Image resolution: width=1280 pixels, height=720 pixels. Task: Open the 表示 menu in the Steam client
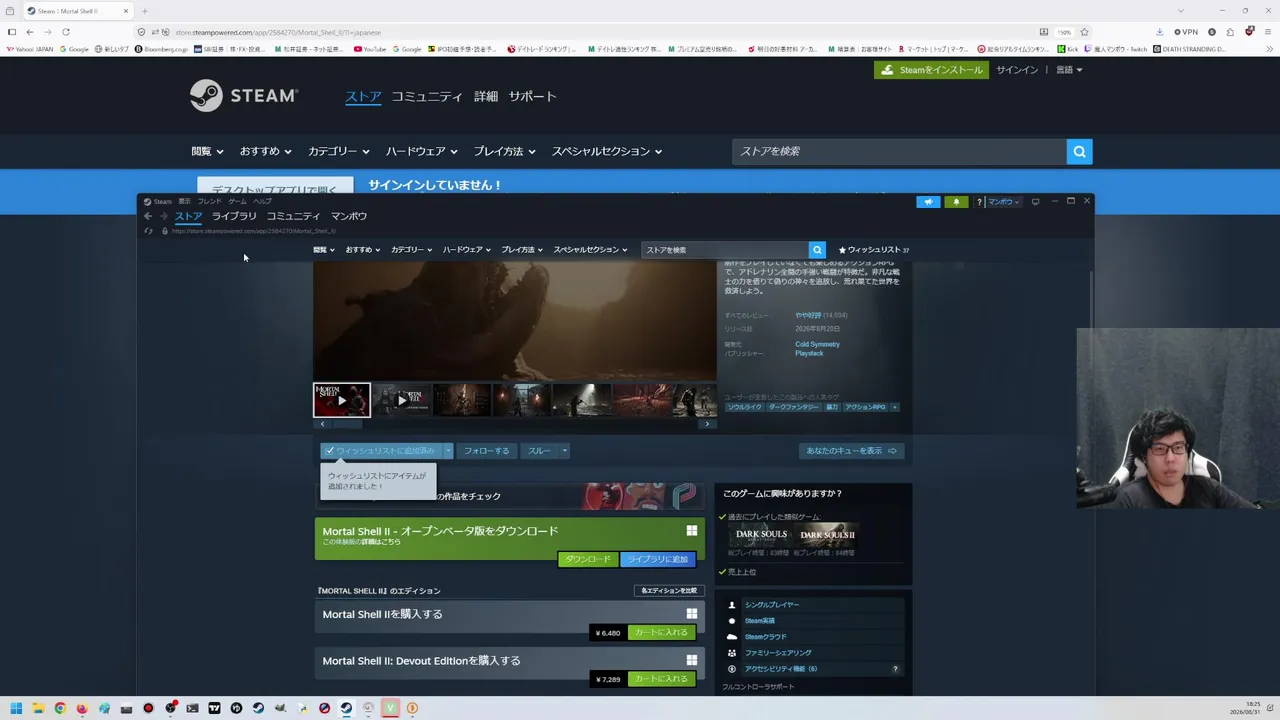(x=184, y=201)
